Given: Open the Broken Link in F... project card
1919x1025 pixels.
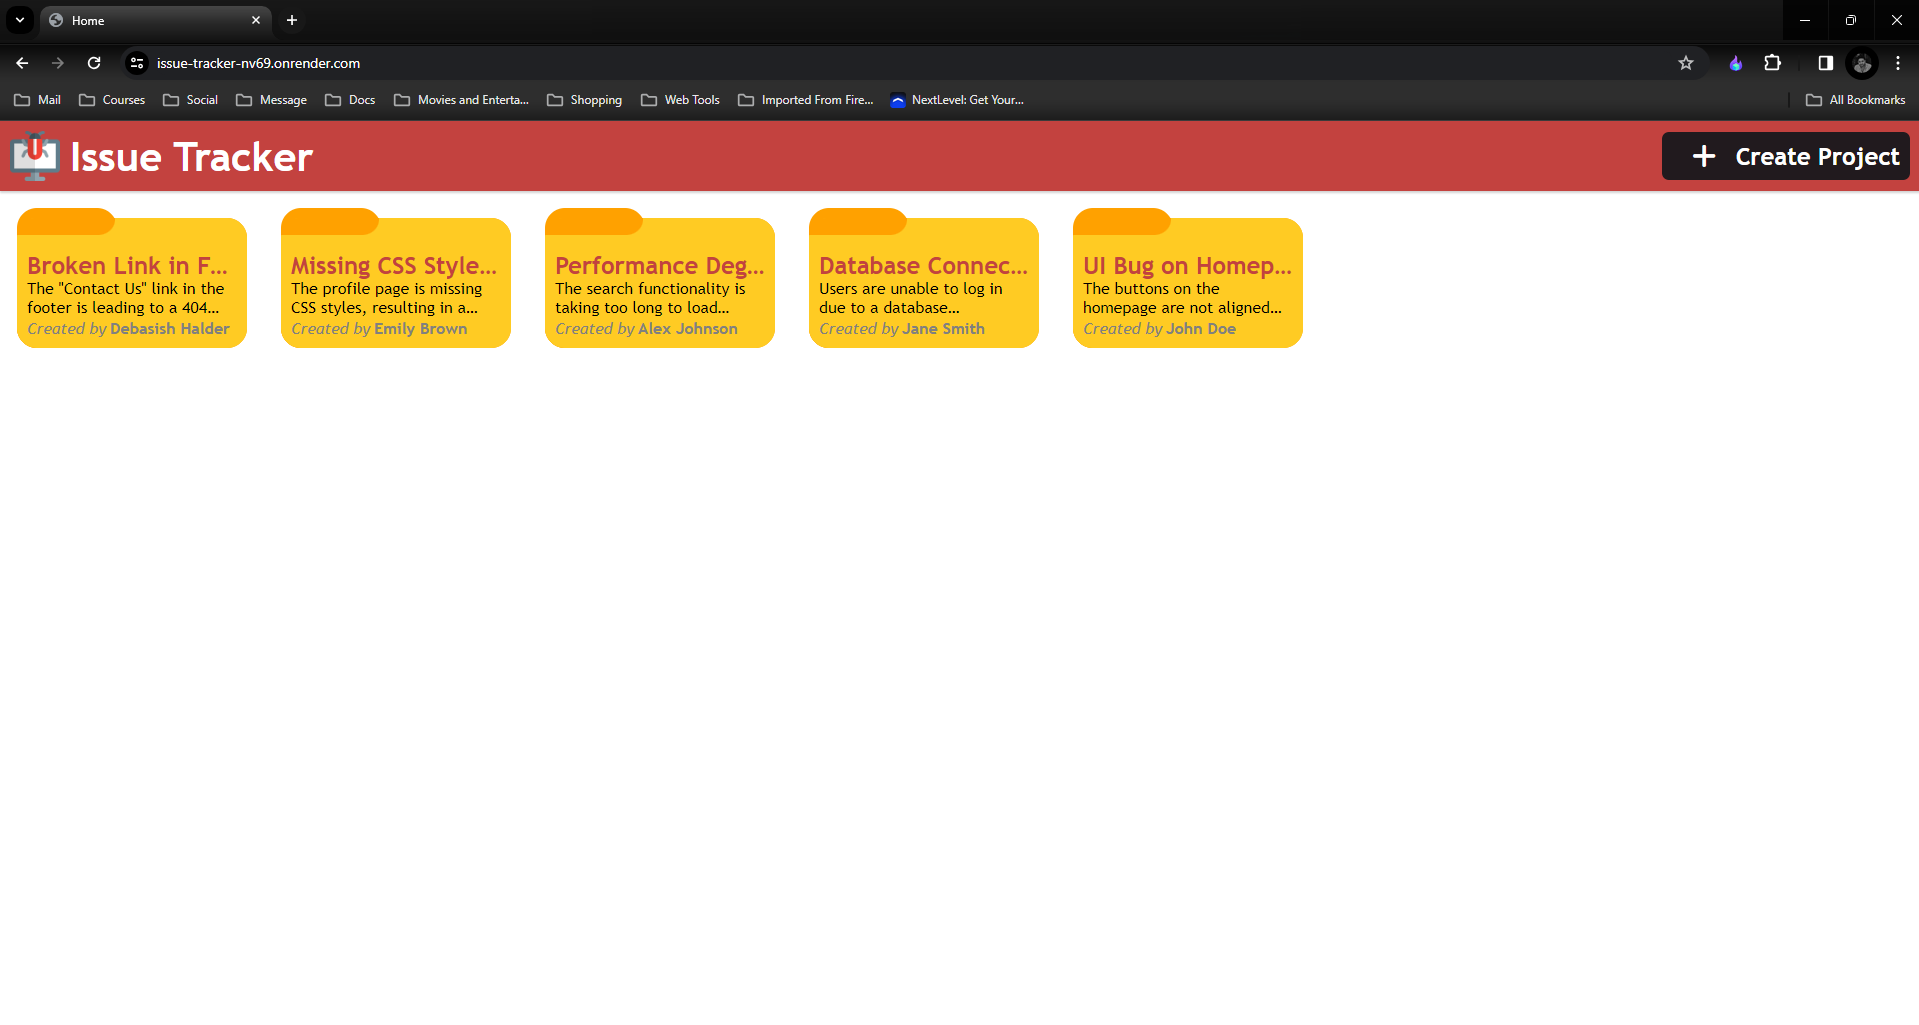Looking at the screenshot, I should tap(132, 278).
